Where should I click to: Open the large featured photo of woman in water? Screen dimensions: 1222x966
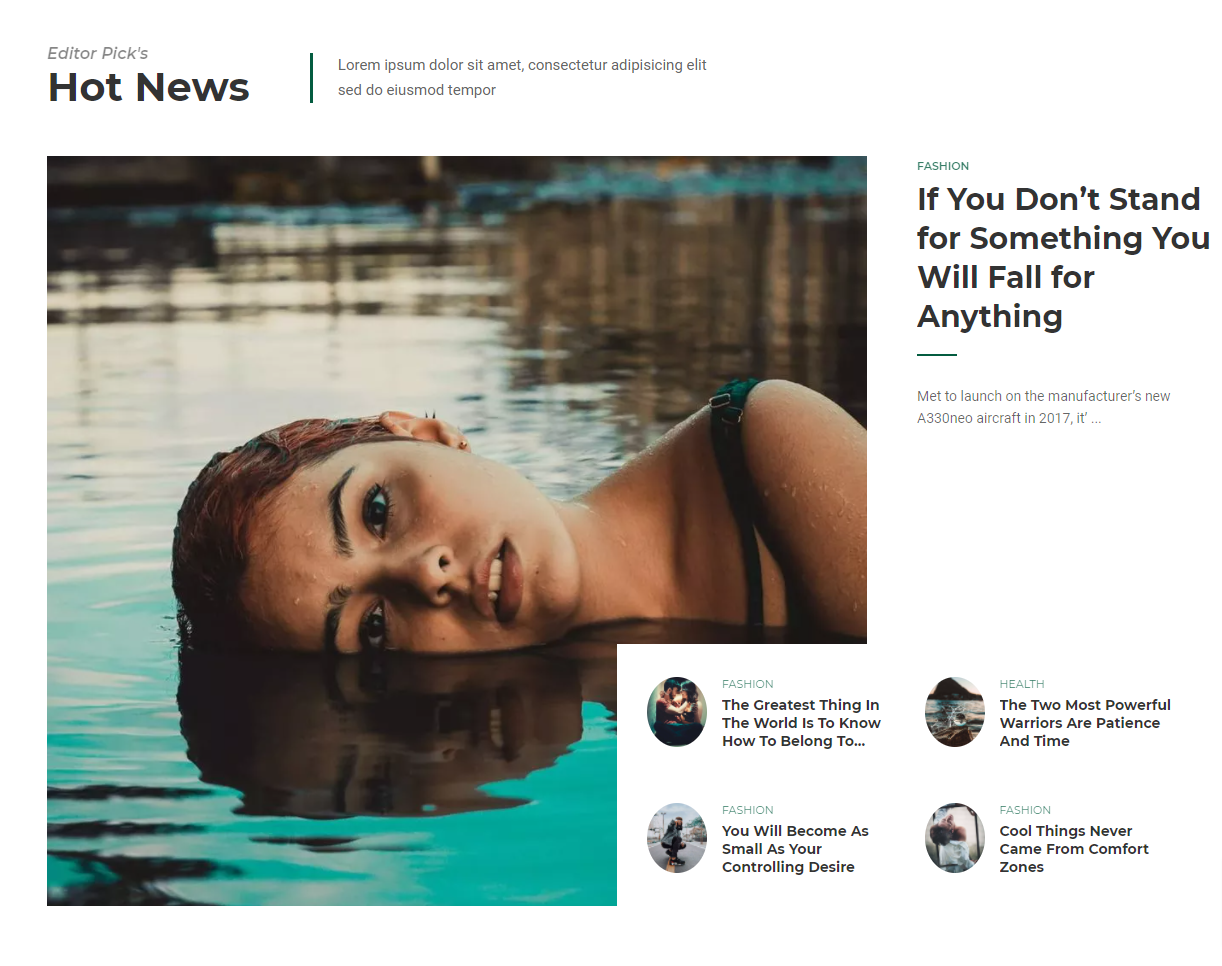coord(456,530)
